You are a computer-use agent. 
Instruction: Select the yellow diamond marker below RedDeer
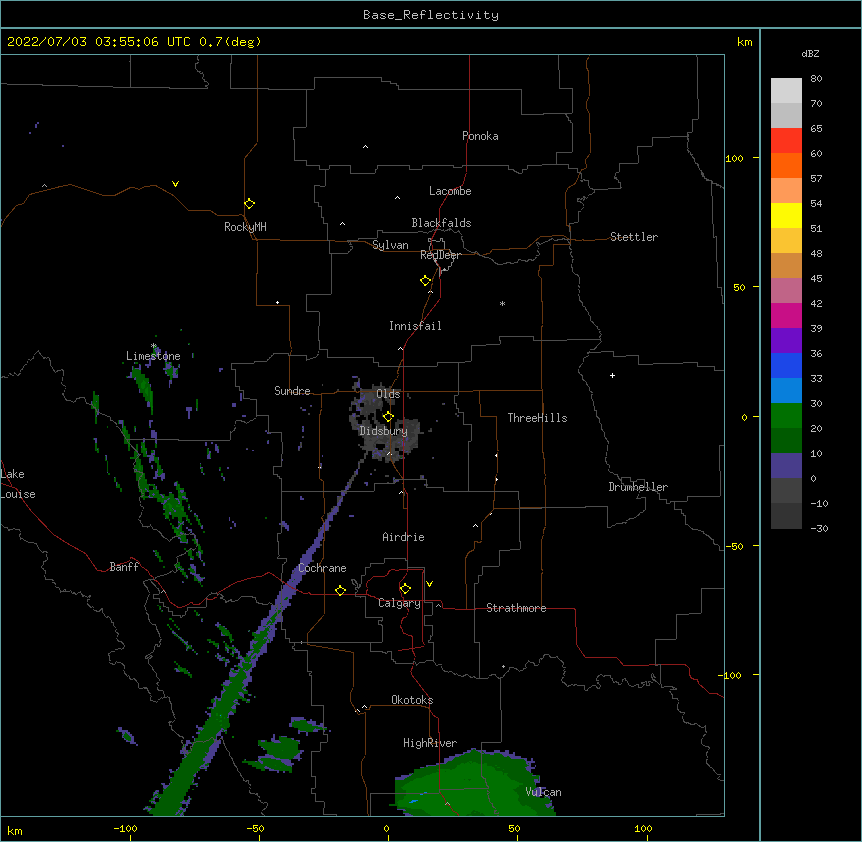click(425, 280)
